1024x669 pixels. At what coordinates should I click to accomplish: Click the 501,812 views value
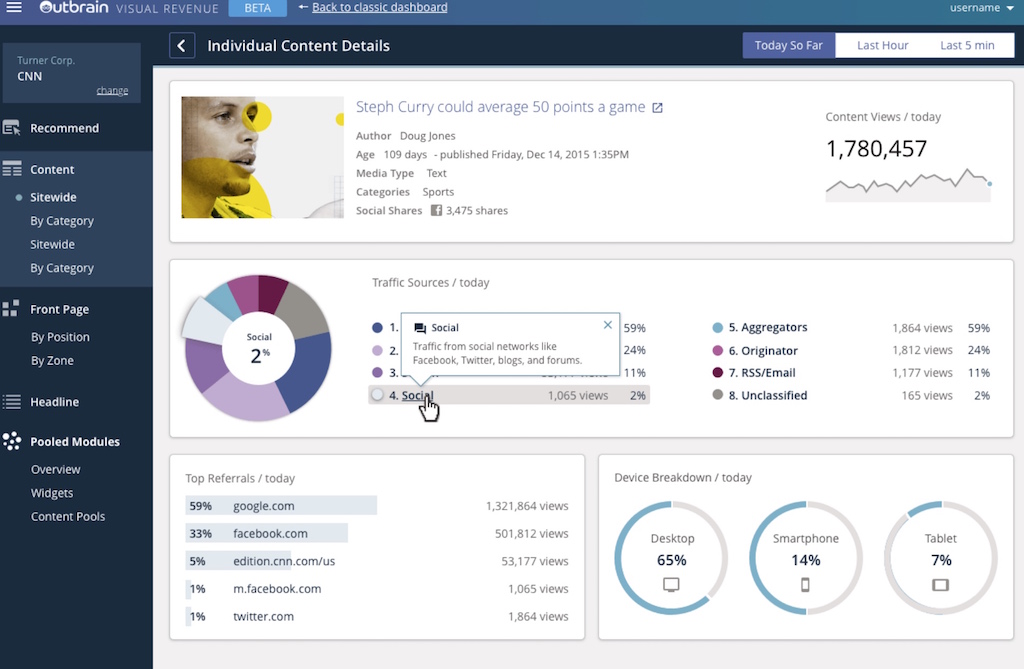coord(532,533)
